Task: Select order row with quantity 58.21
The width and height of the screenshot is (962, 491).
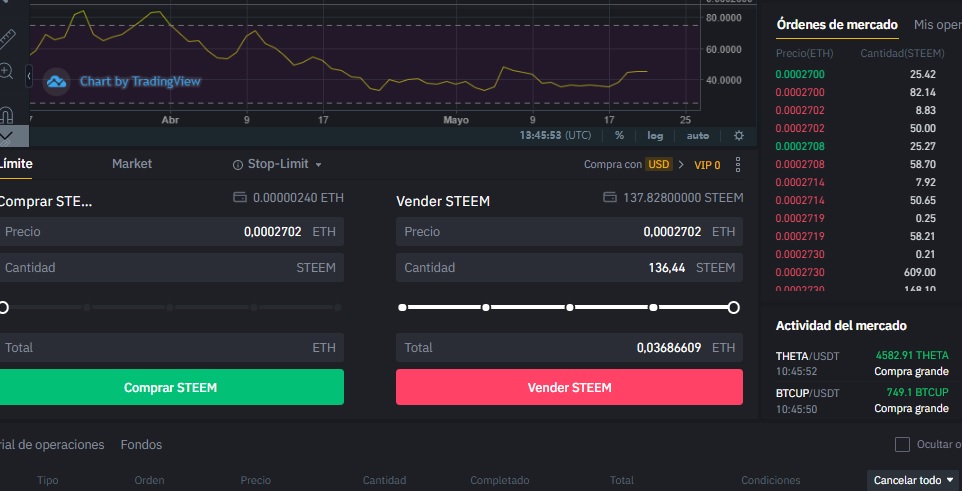Action: click(856, 236)
